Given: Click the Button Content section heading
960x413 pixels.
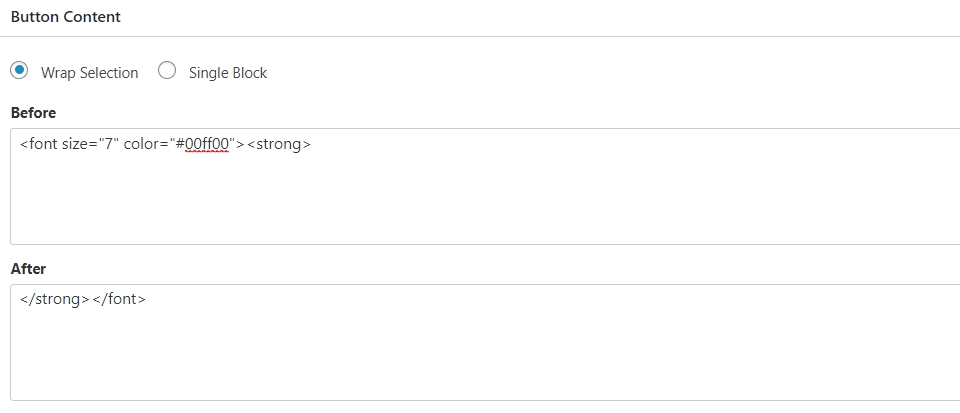Looking at the screenshot, I should pos(66,17).
